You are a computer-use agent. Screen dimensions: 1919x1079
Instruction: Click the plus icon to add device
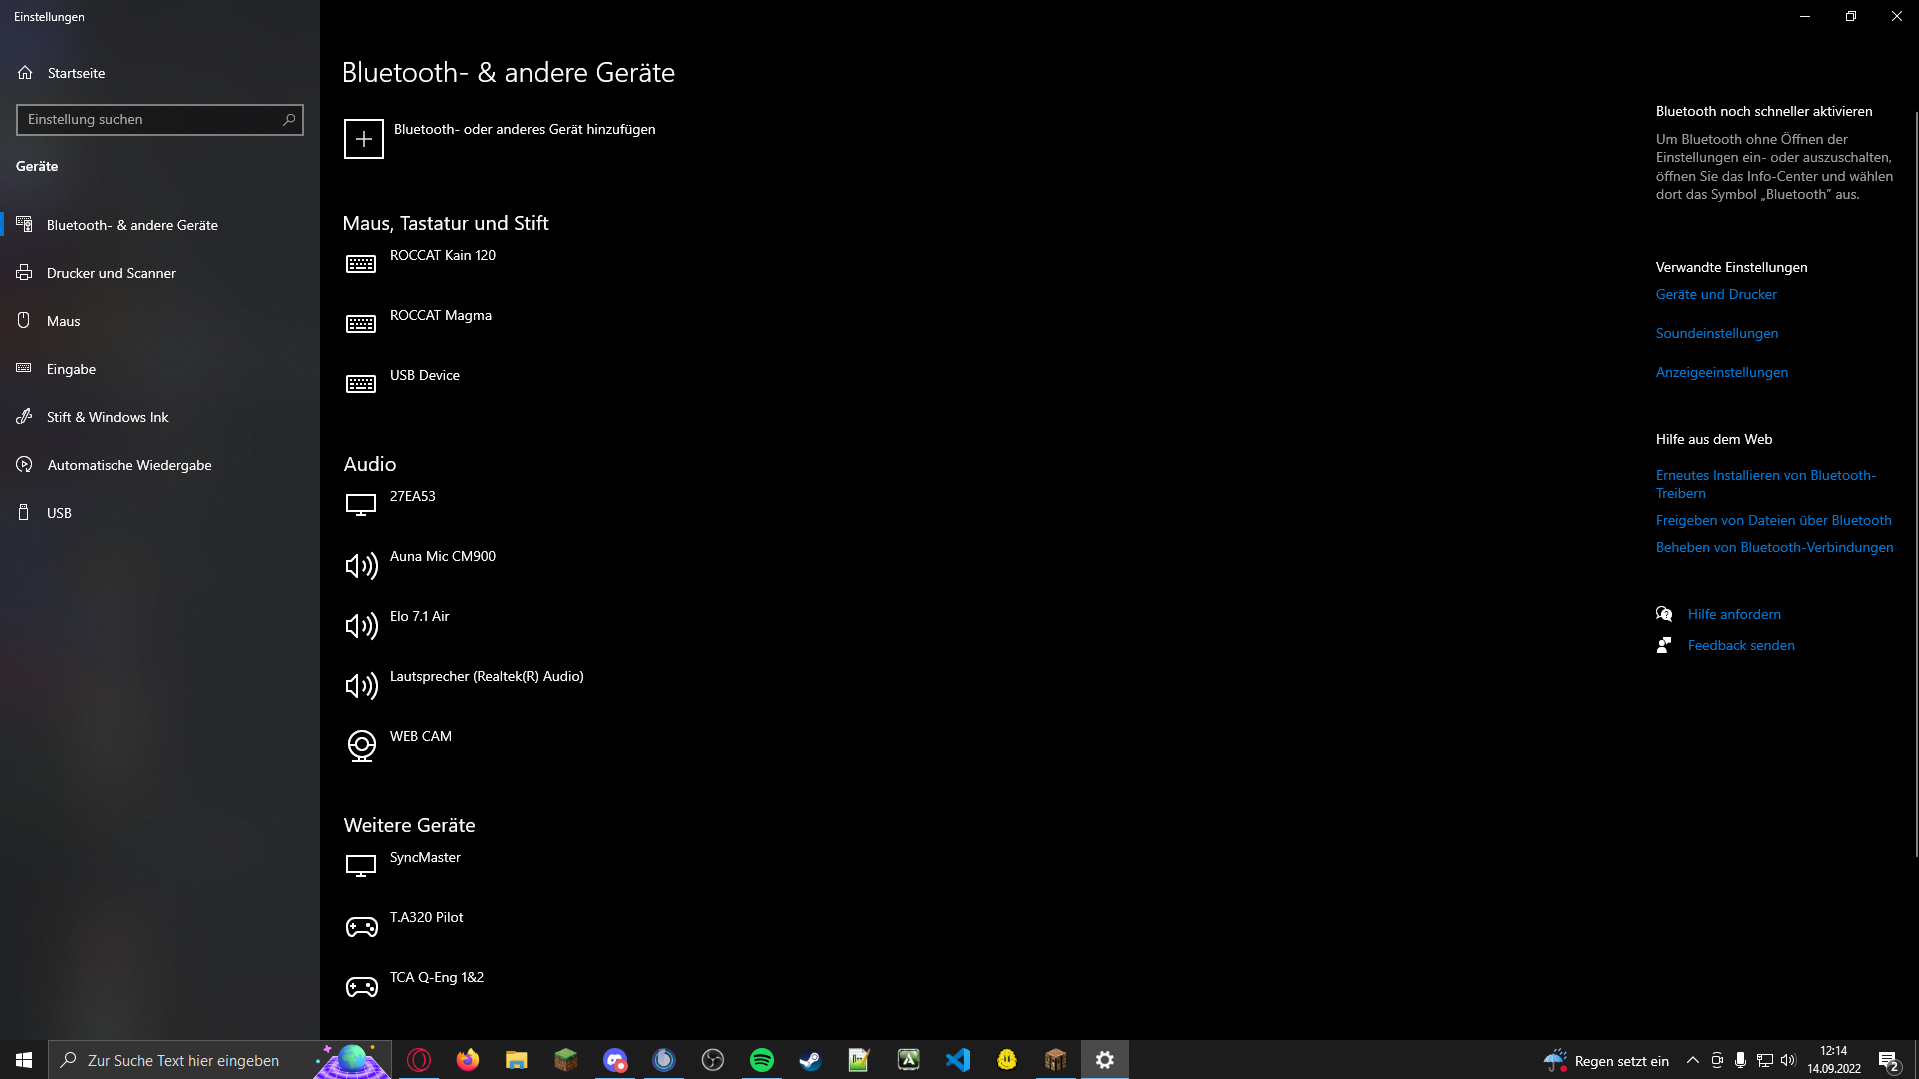click(364, 139)
